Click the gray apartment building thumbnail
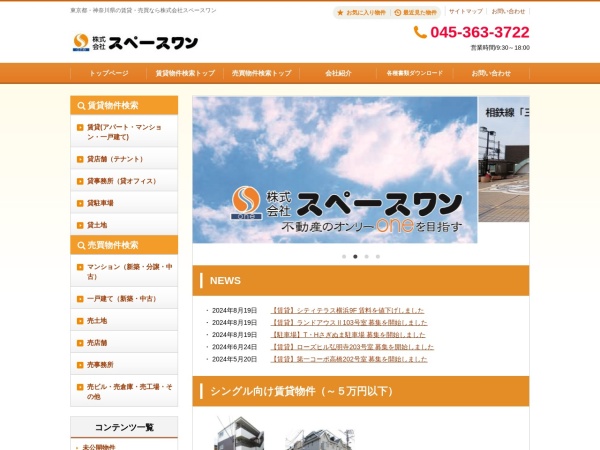The height and width of the screenshot is (450, 600). (239, 433)
